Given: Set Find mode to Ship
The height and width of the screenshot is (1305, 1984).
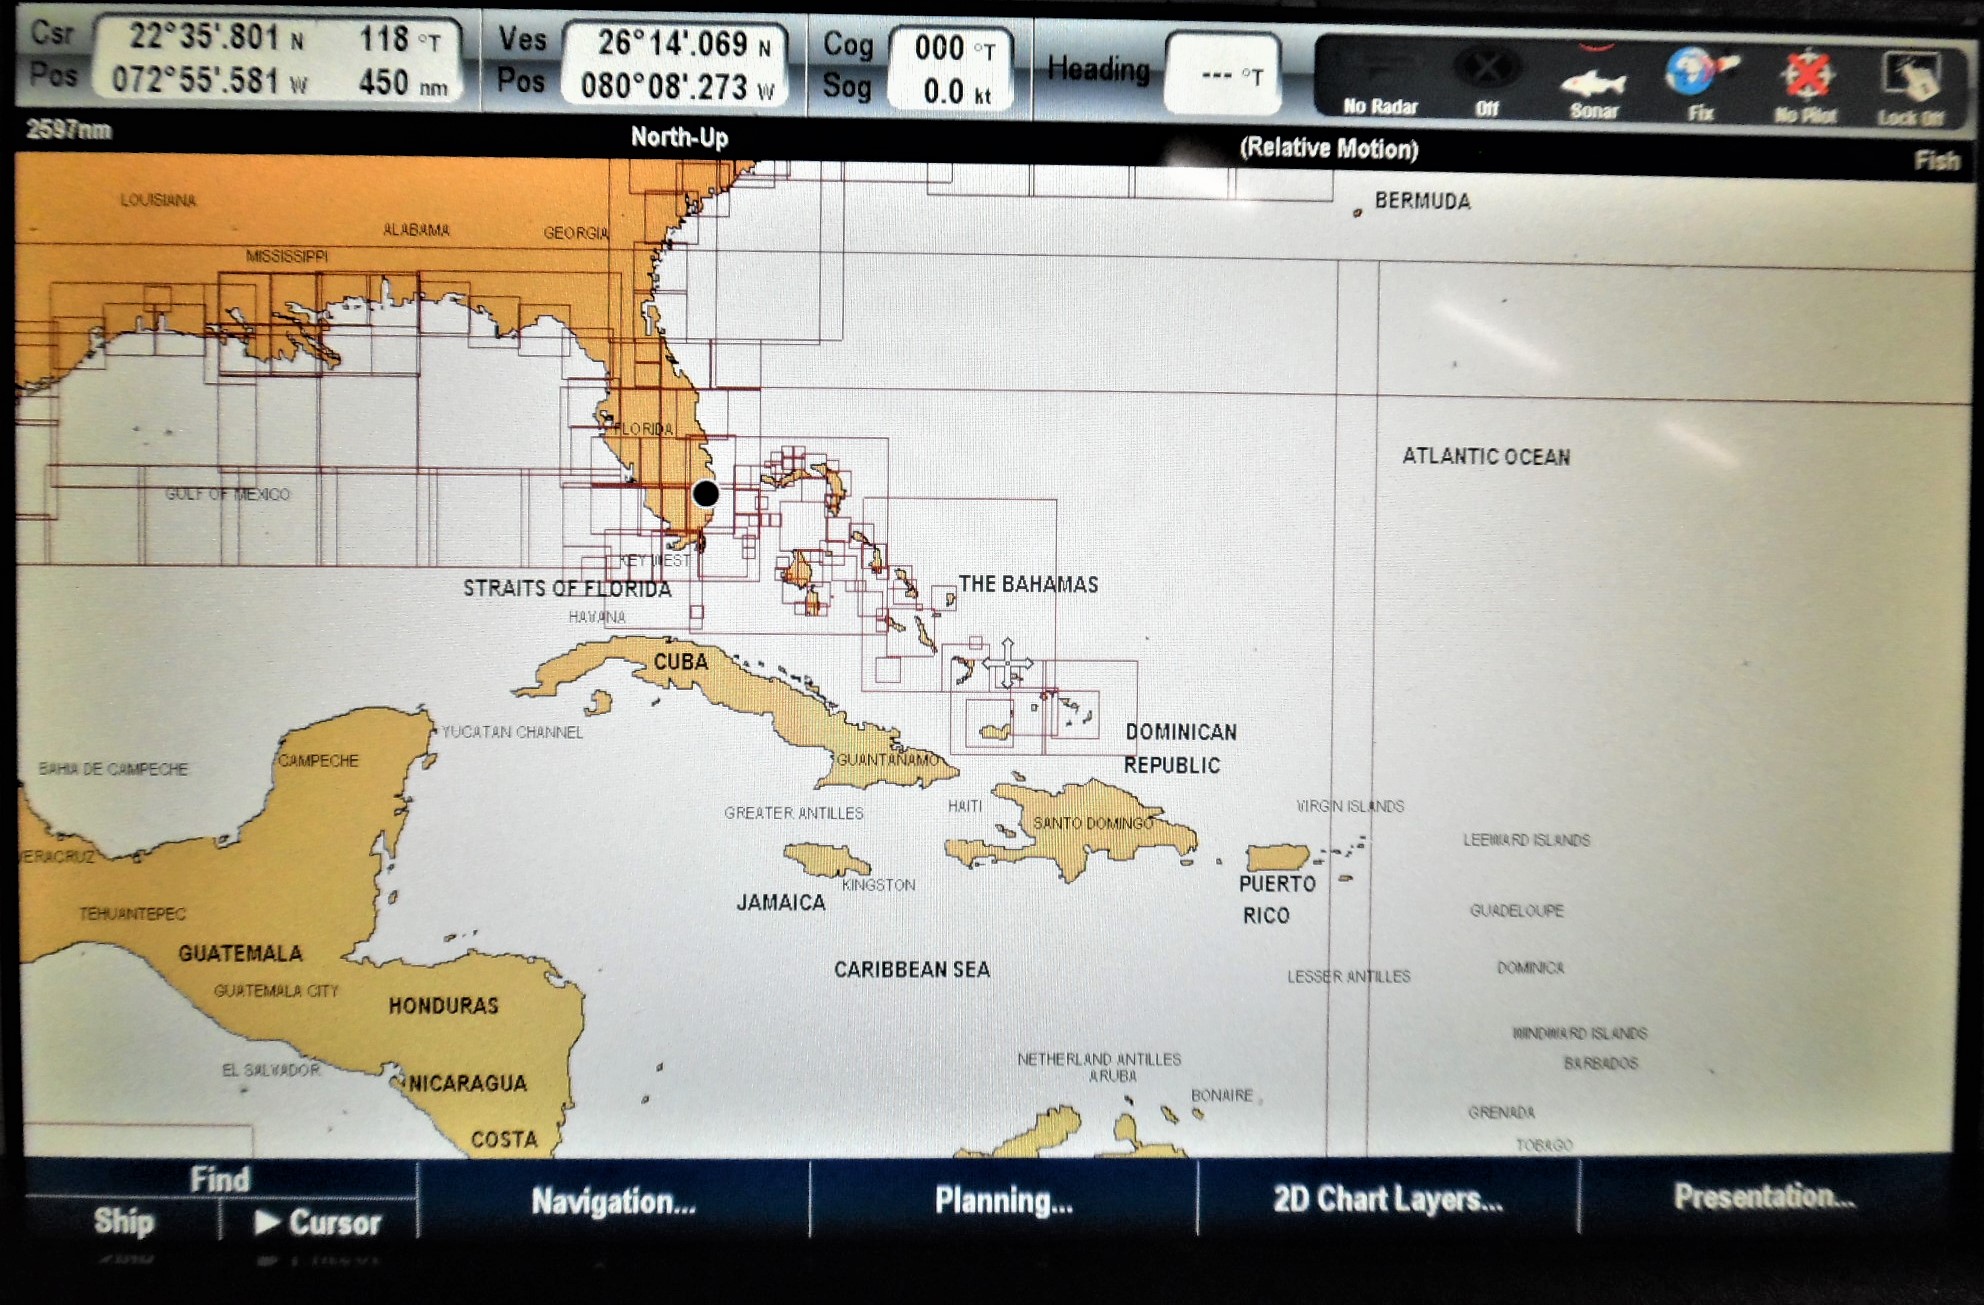Looking at the screenshot, I should 124,1222.
